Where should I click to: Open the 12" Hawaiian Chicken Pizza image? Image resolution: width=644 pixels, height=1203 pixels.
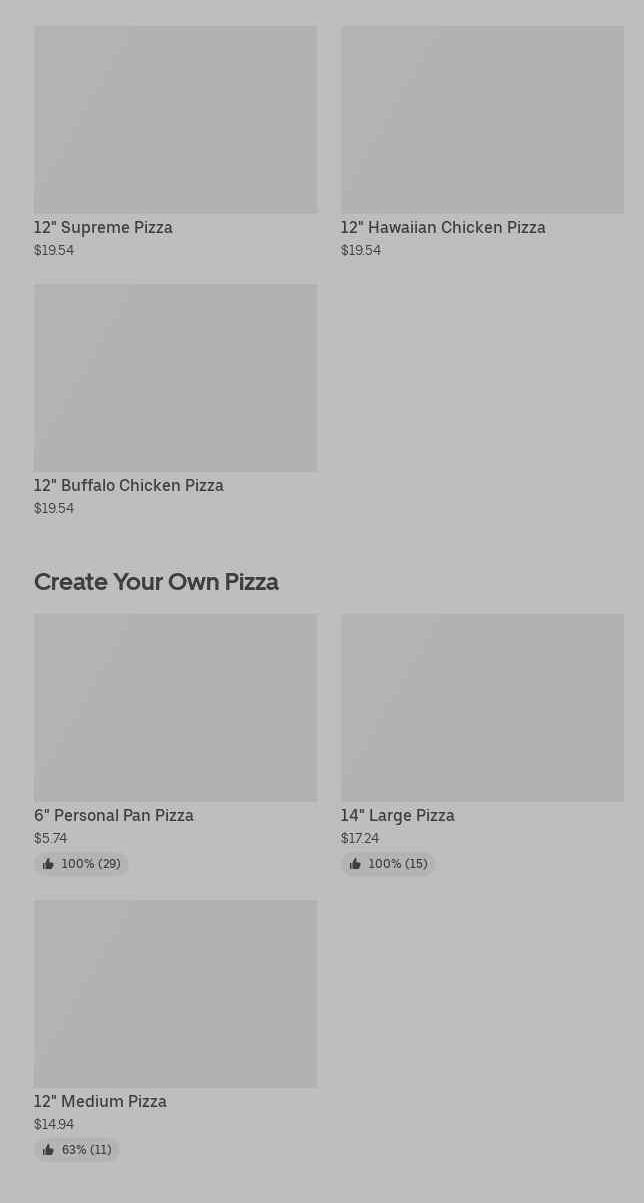click(482, 120)
